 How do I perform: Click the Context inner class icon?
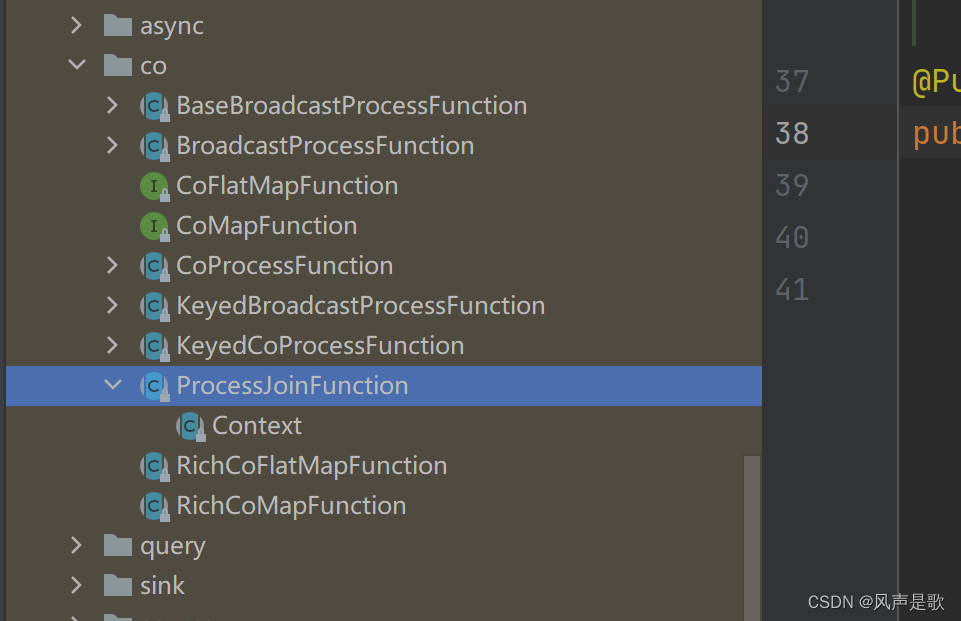coord(189,426)
